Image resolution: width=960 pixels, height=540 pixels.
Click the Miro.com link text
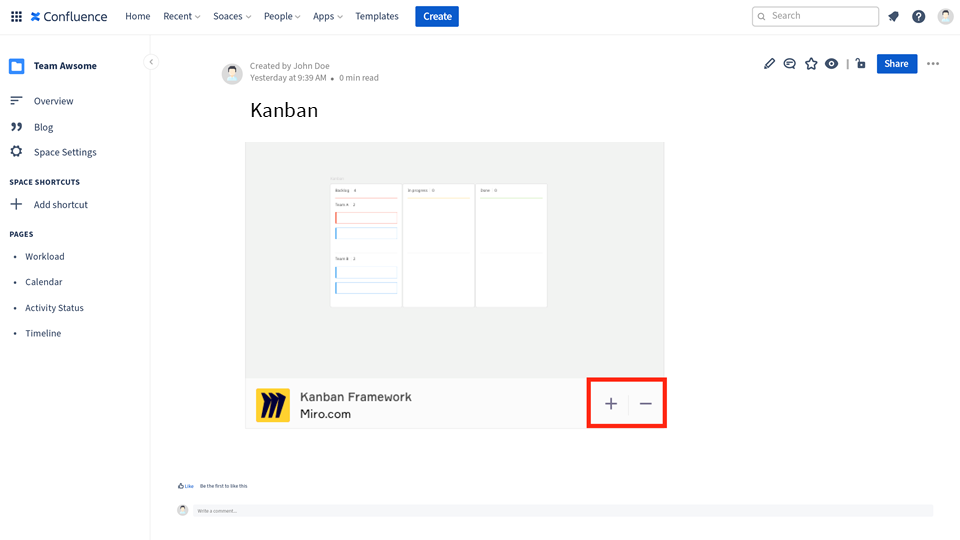(325, 414)
